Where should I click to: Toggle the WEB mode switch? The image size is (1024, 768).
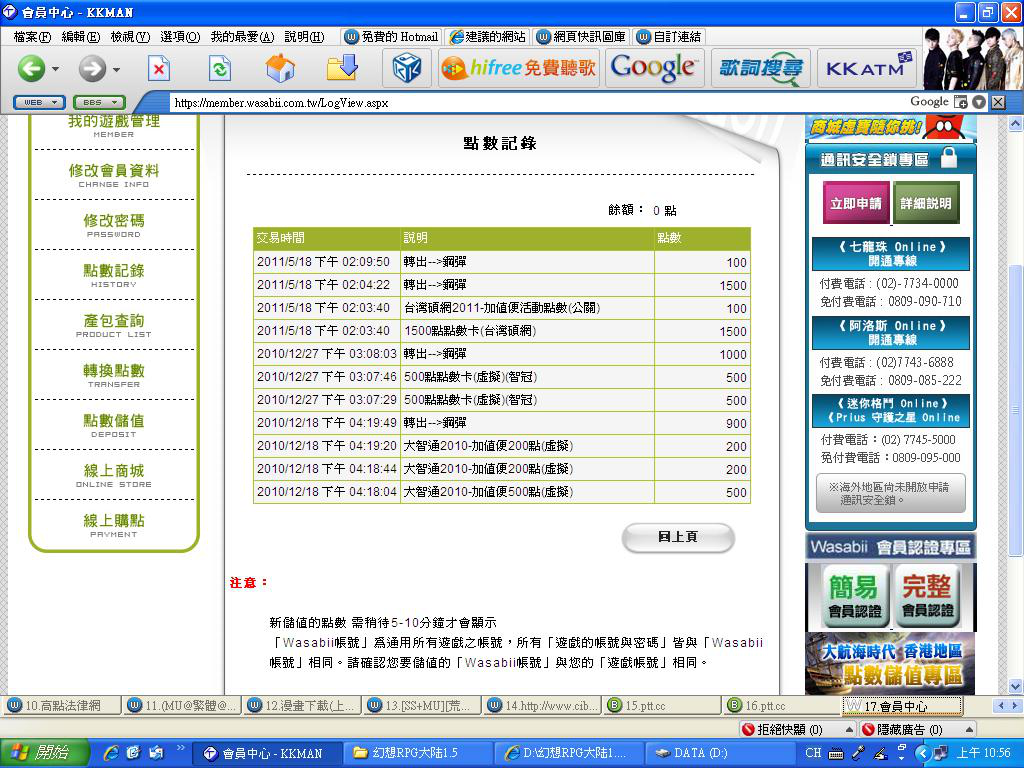(x=39, y=102)
